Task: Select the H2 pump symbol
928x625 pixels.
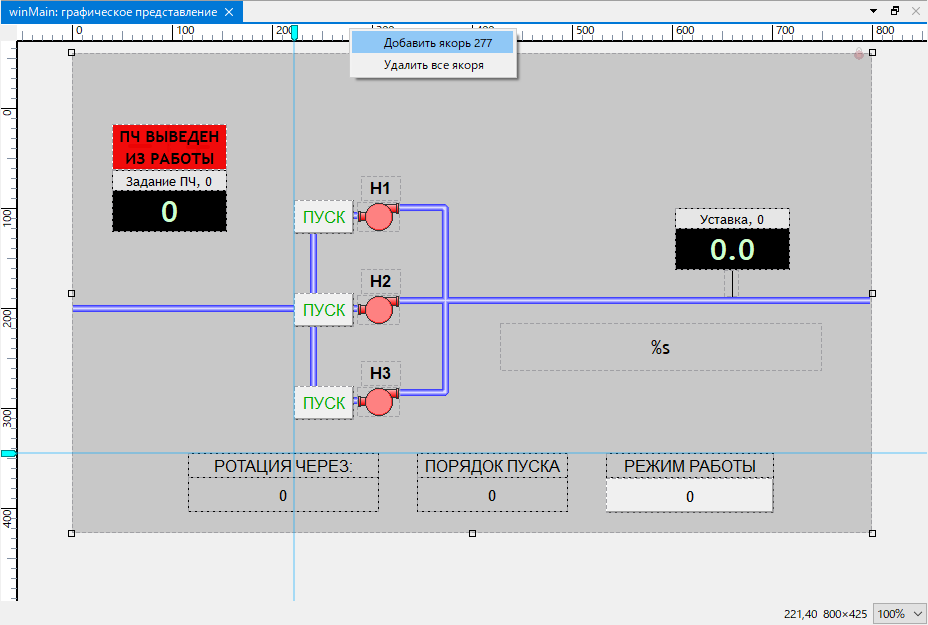Action: 379,310
